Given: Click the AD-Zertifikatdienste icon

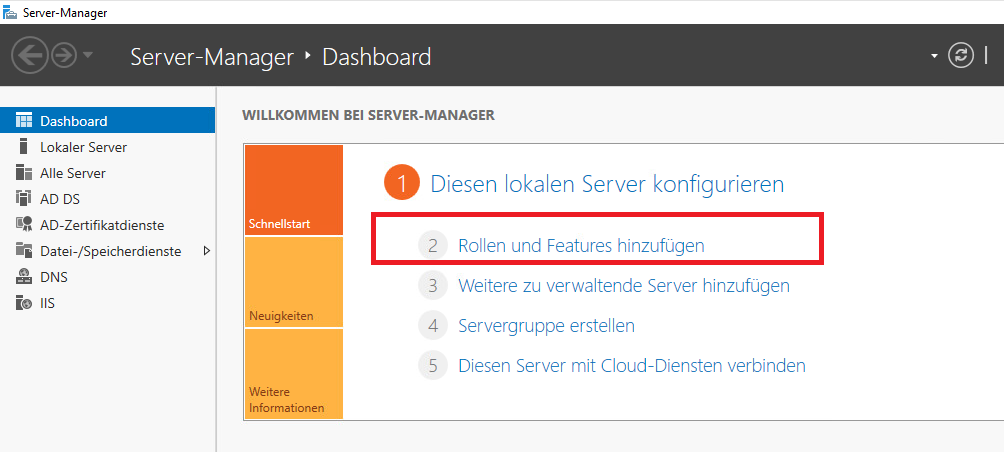Looking at the screenshot, I should tap(24, 225).
